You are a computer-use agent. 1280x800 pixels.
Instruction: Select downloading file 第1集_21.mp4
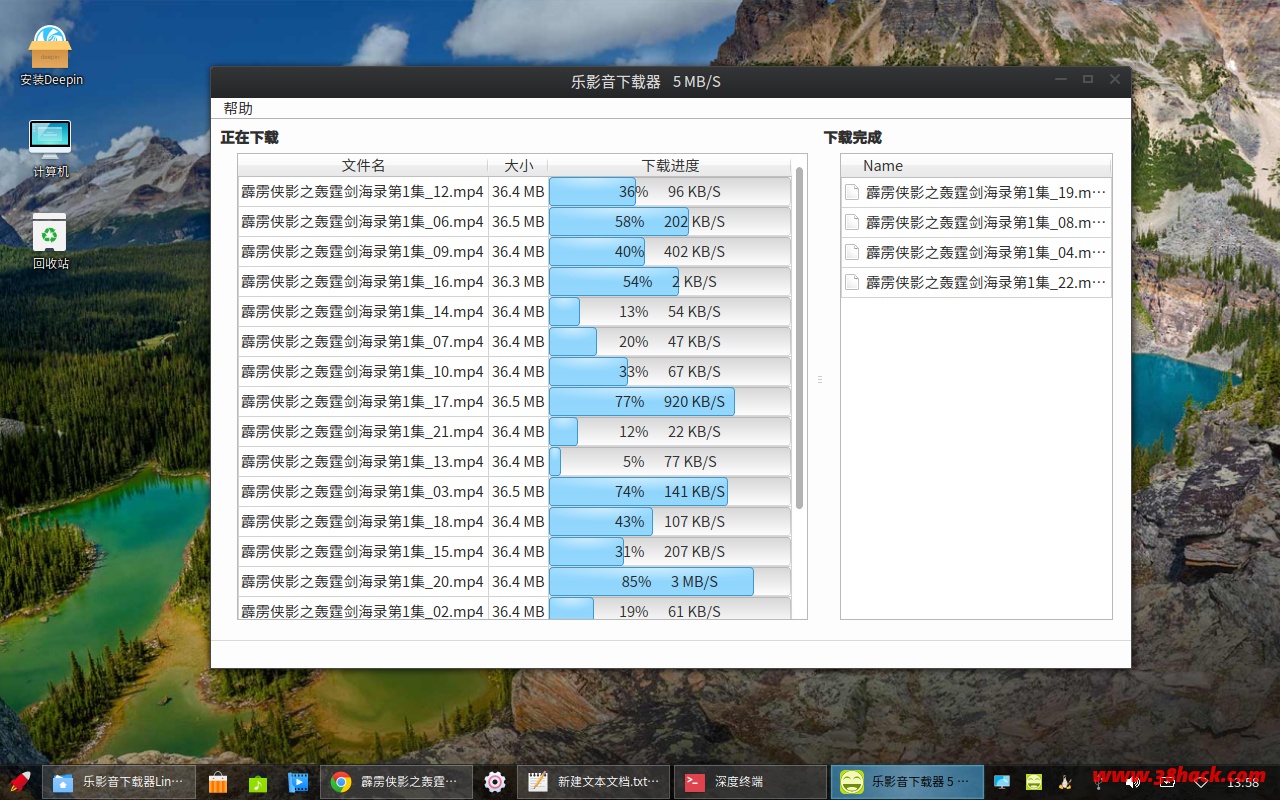tap(362, 431)
